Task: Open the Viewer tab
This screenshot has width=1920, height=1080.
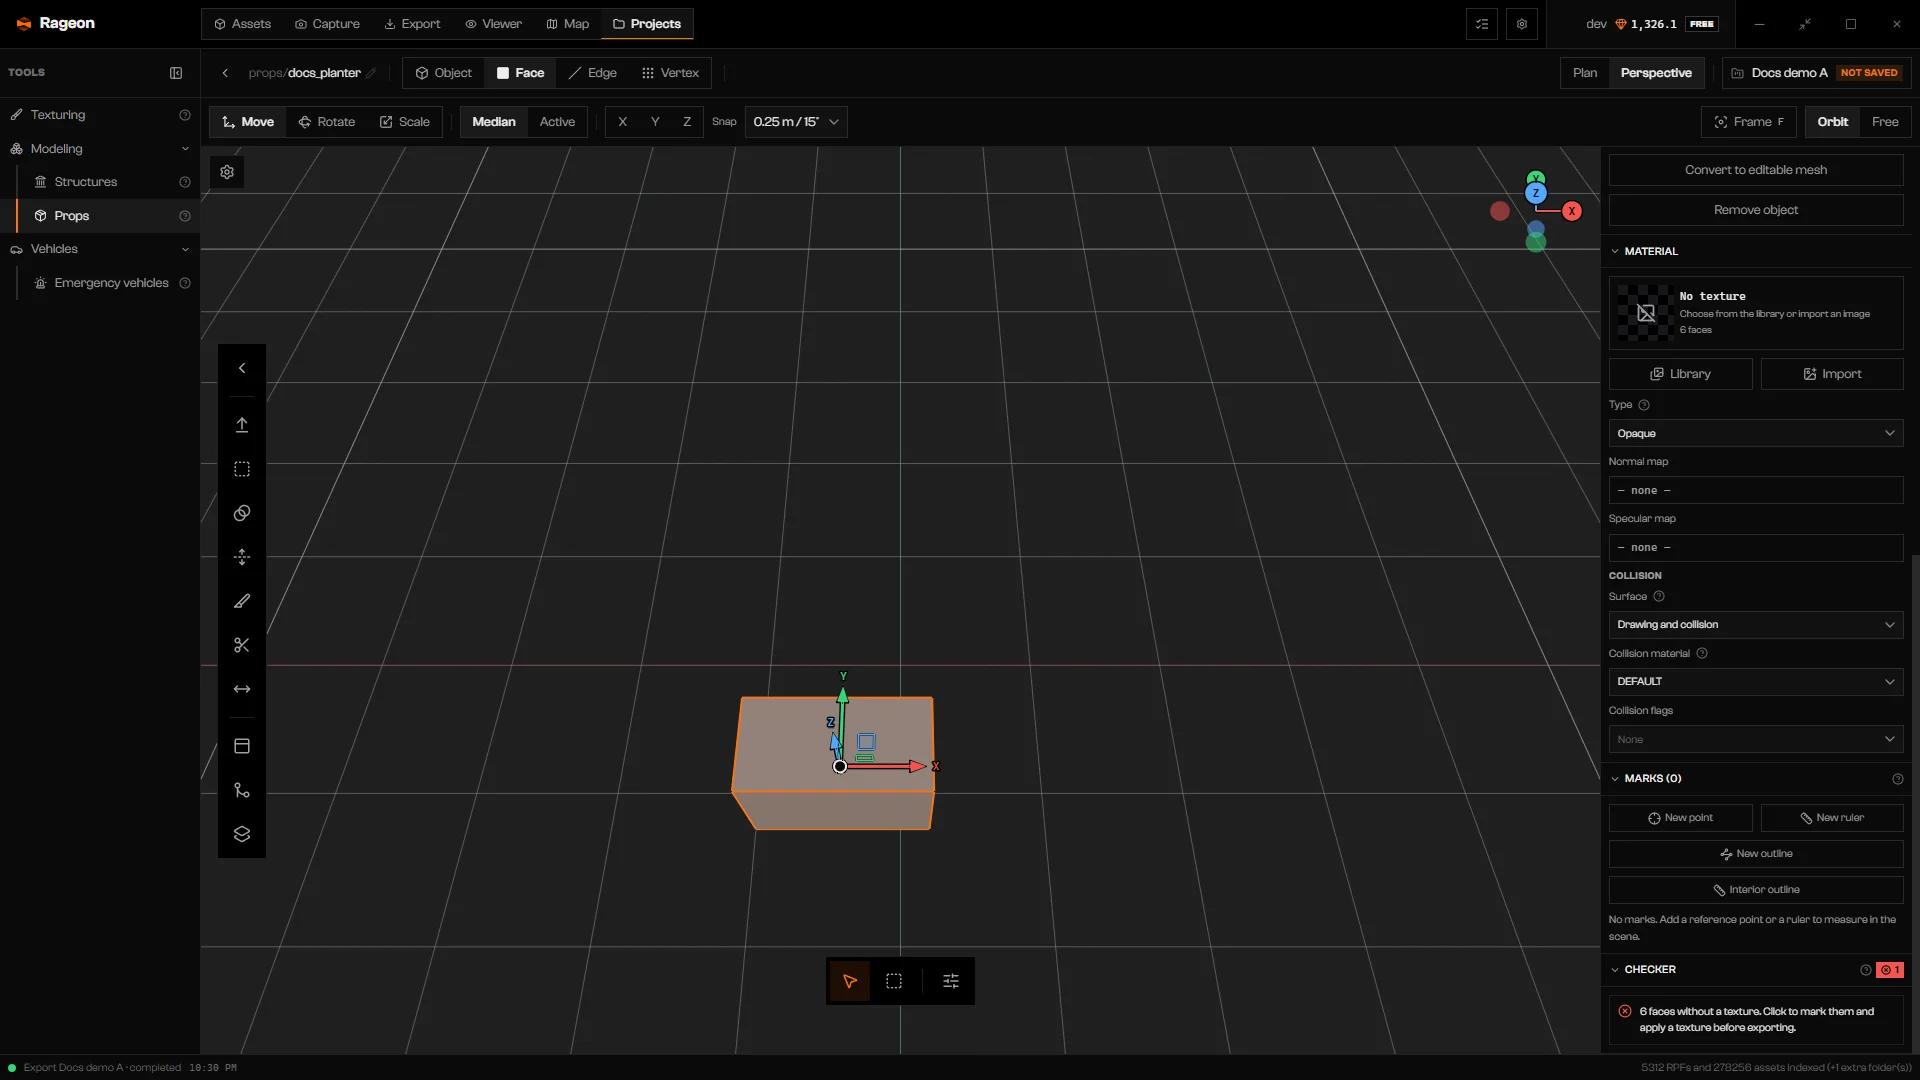Action: 493,24
